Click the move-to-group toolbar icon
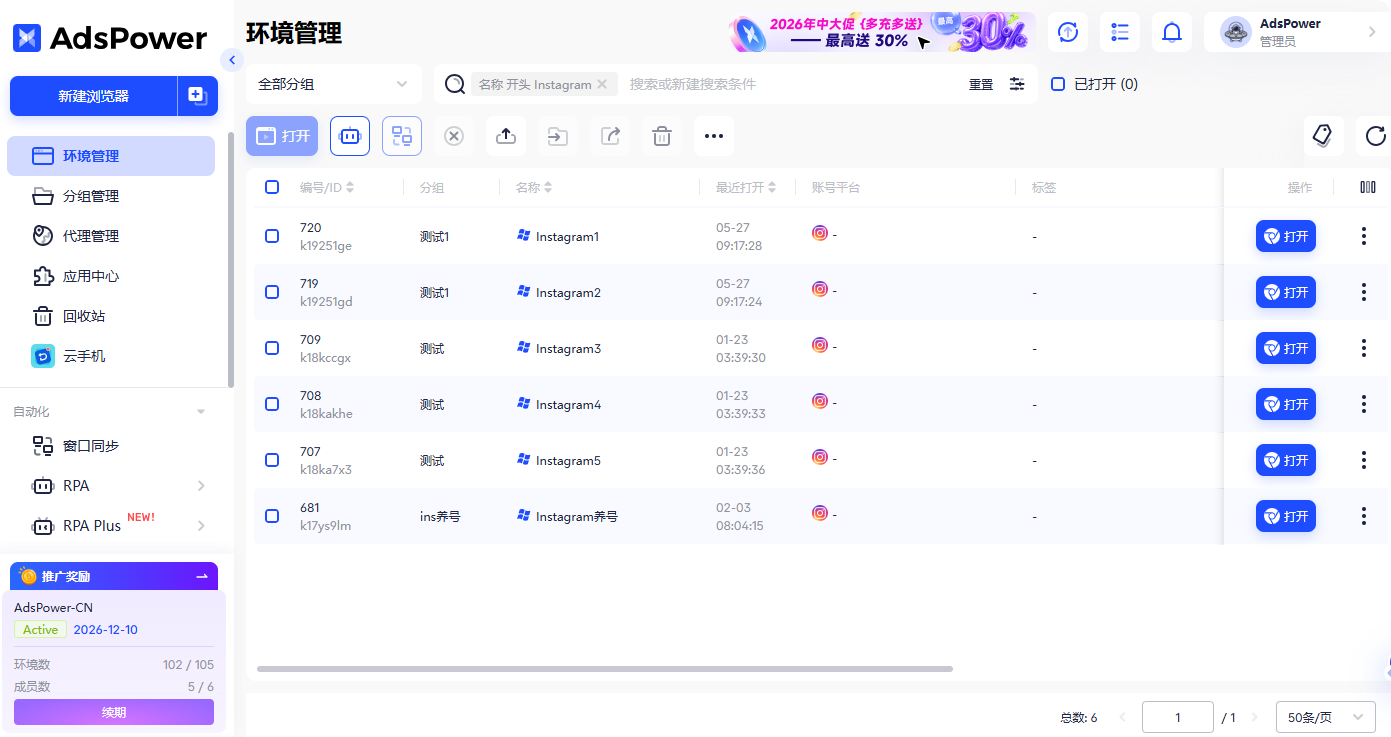The width and height of the screenshot is (1391, 737). coord(558,136)
